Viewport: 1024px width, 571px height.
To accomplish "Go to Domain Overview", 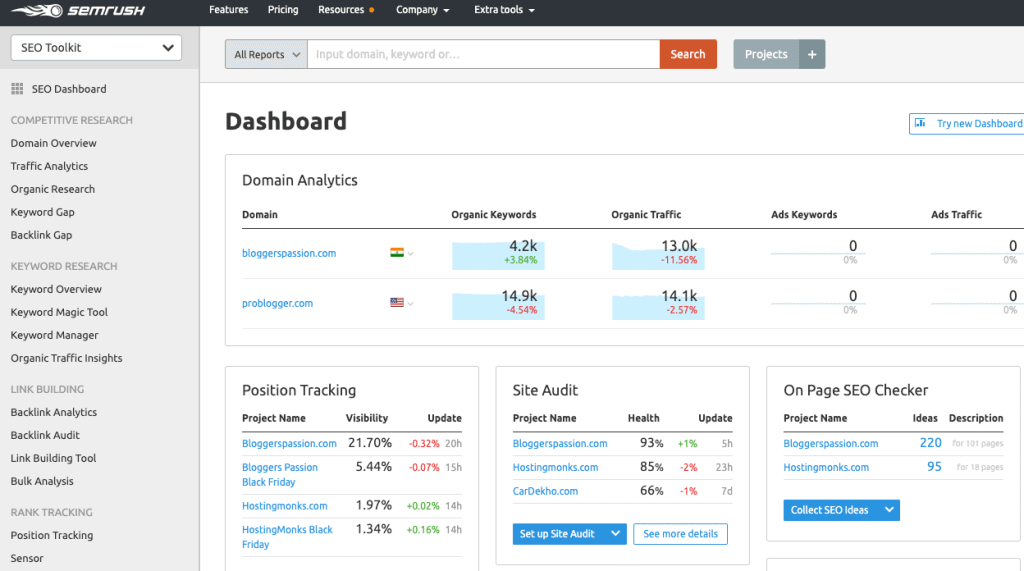I will (x=54, y=143).
